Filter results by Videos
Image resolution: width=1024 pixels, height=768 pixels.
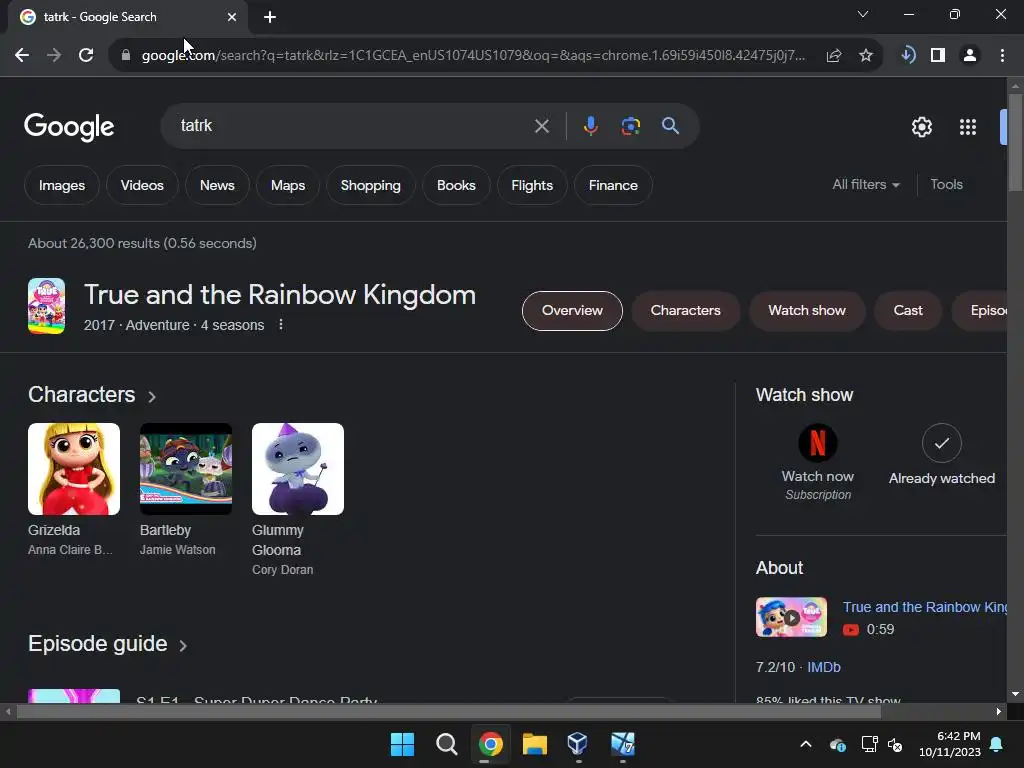tap(142, 185)
